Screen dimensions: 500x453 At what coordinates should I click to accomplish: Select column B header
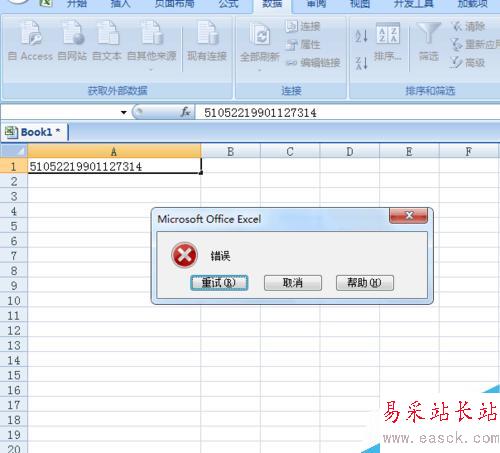click(230, 152)
